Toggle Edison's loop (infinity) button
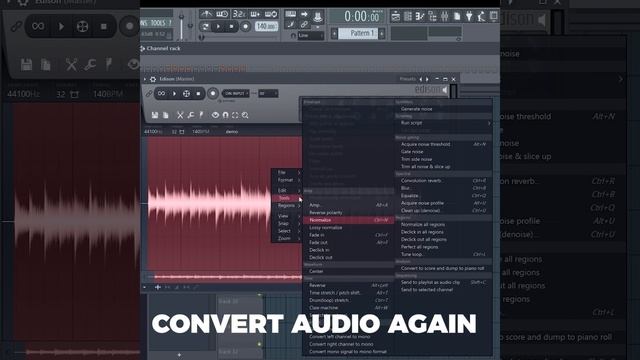Screen dimensions: 640x360 (161, 93)
